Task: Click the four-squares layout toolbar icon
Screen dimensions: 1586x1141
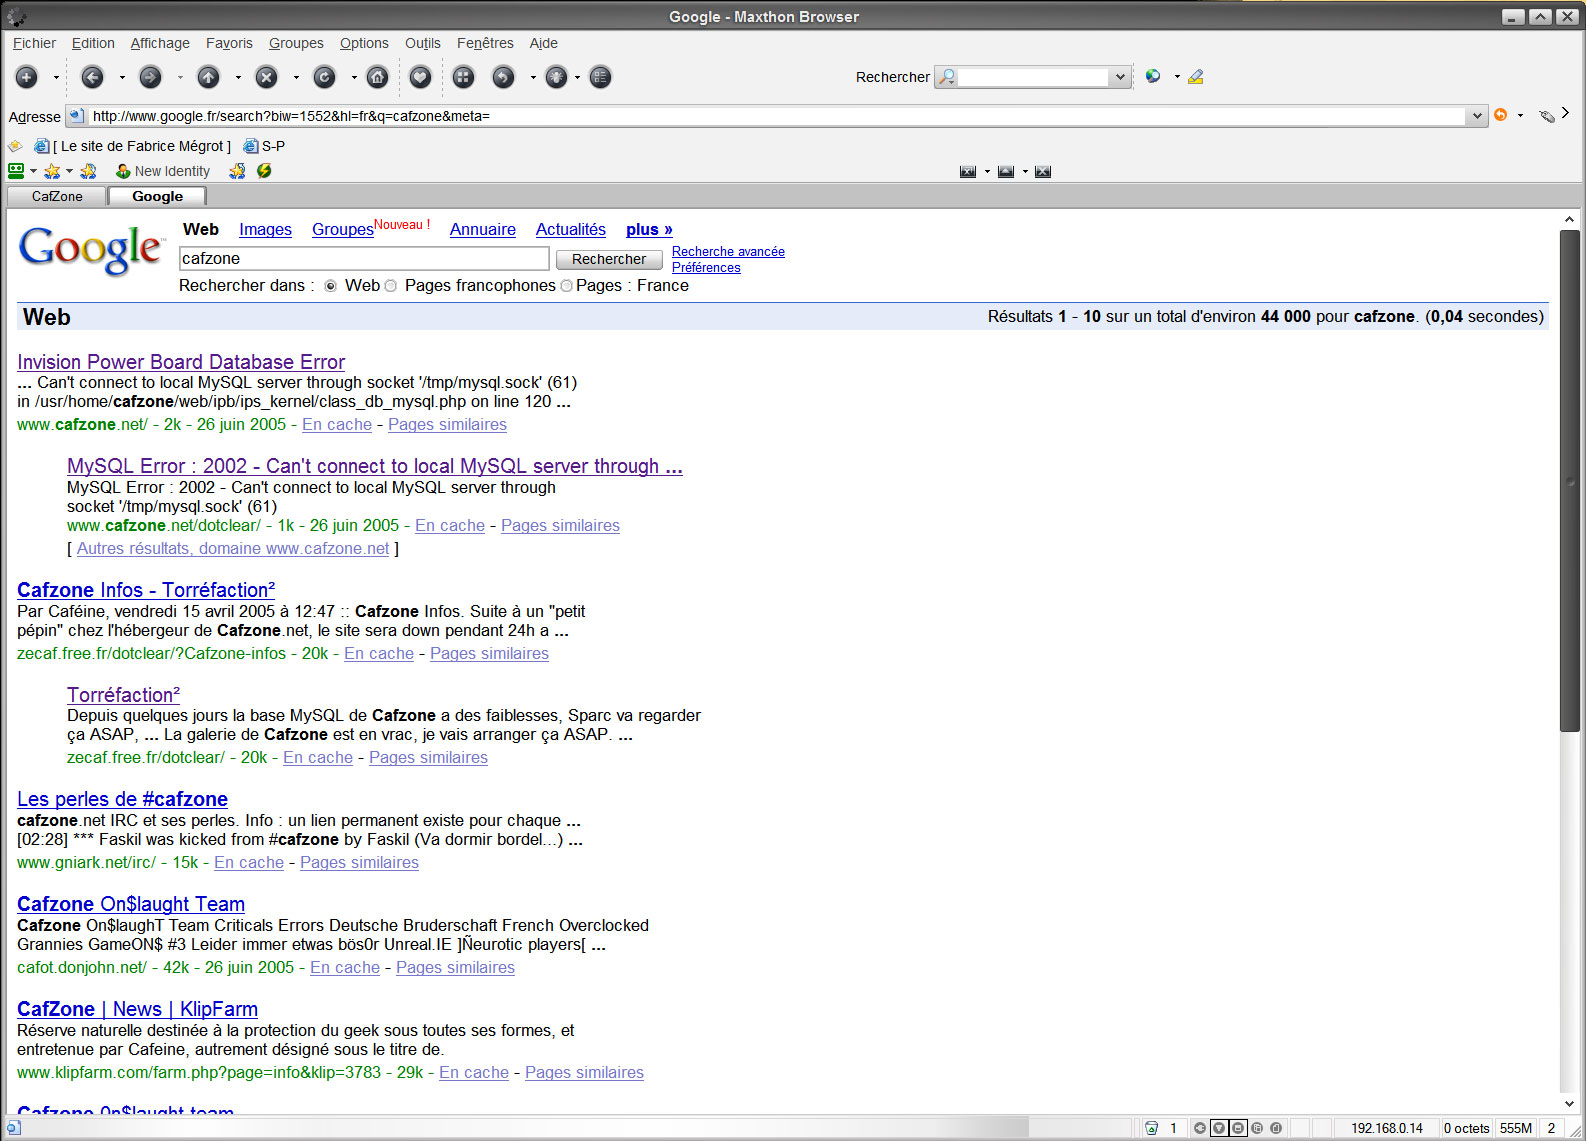Action: (463, 77)
